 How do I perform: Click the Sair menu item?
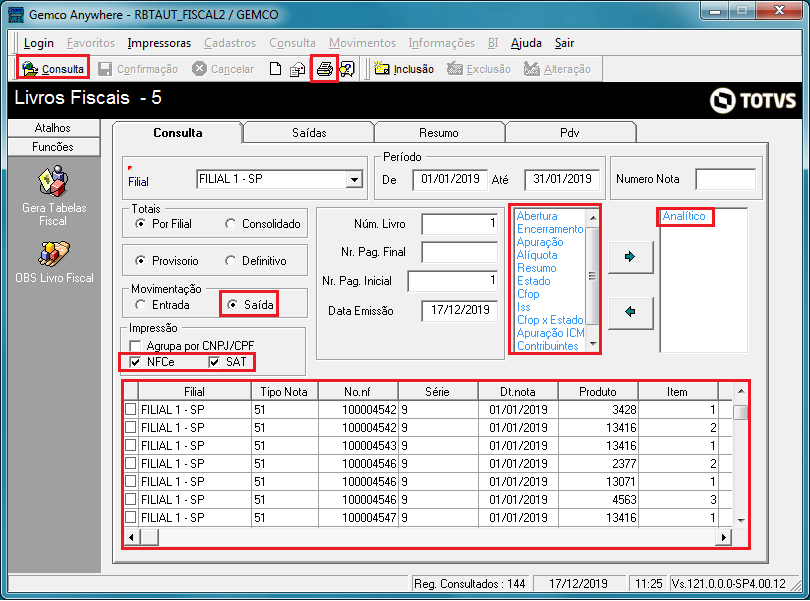coord(564,43)
